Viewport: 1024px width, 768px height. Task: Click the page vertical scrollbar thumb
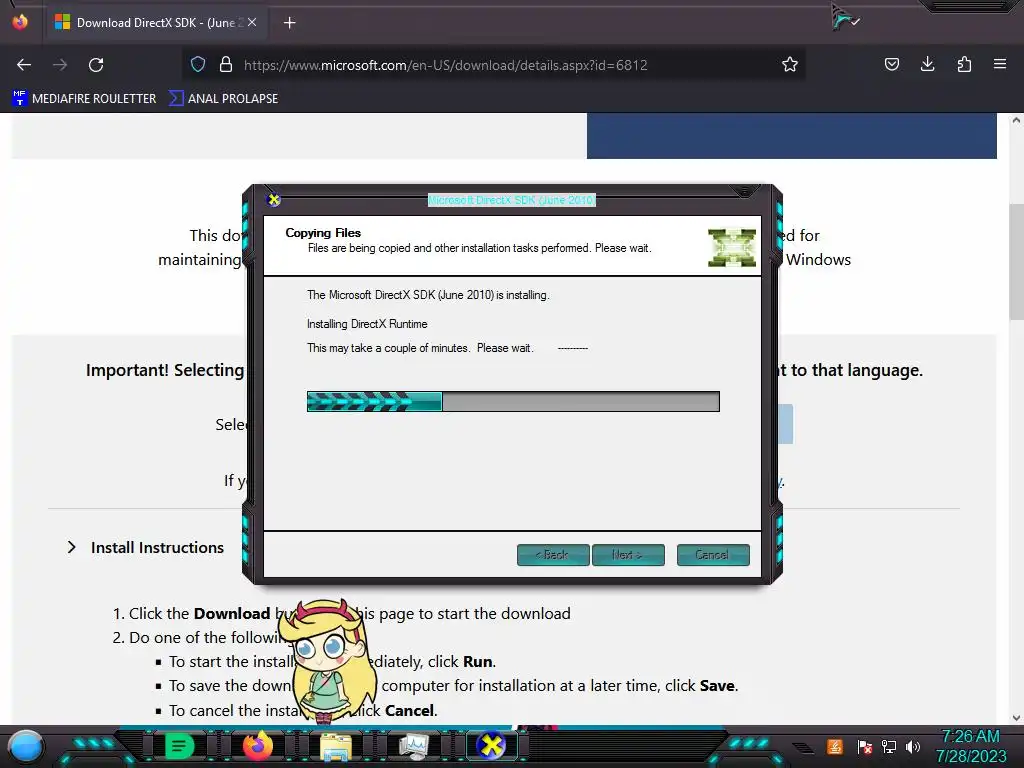1016,261
